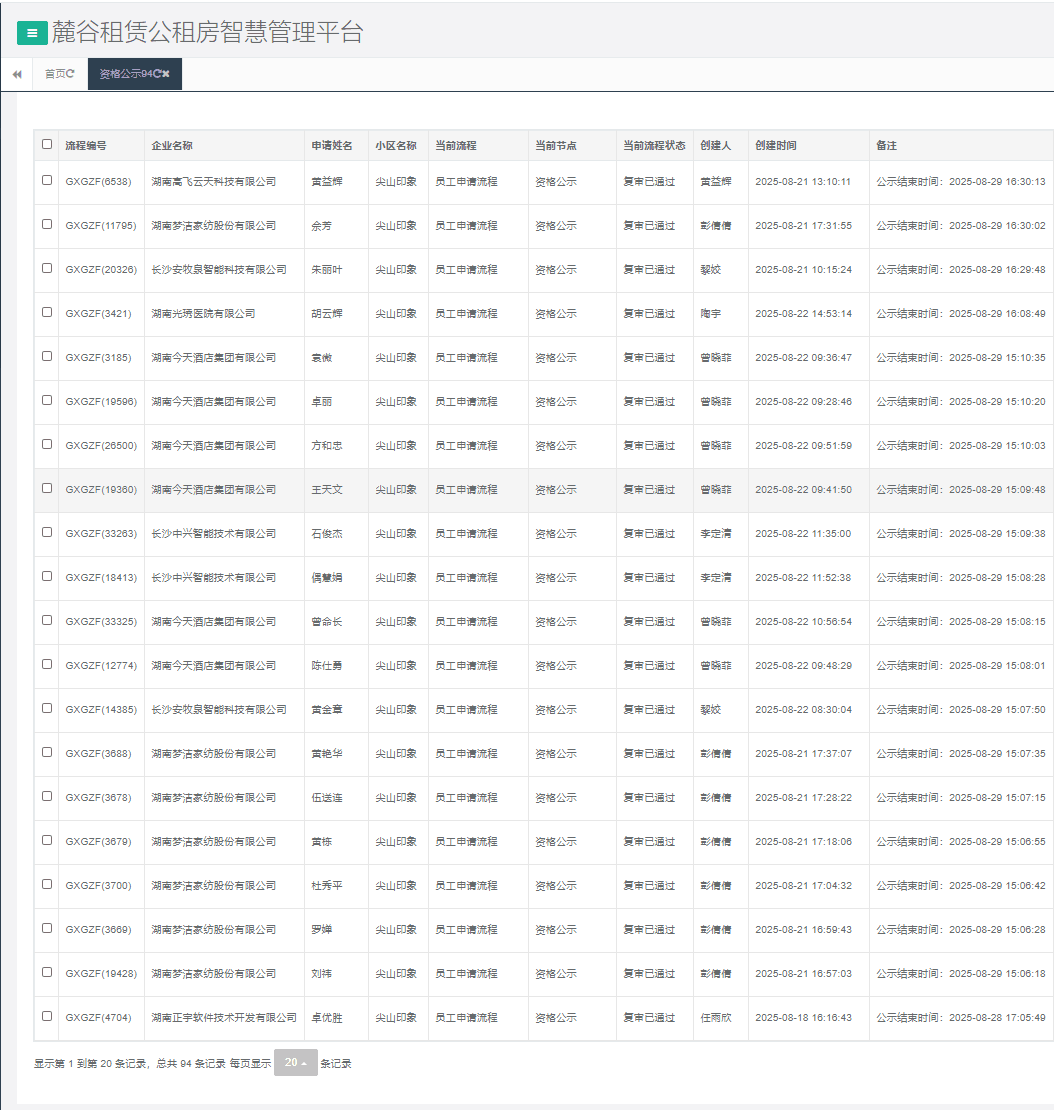Click refresh icon on 首页 tab
The width and height of the screenshot is (1054, 1110).
point(71,74)
